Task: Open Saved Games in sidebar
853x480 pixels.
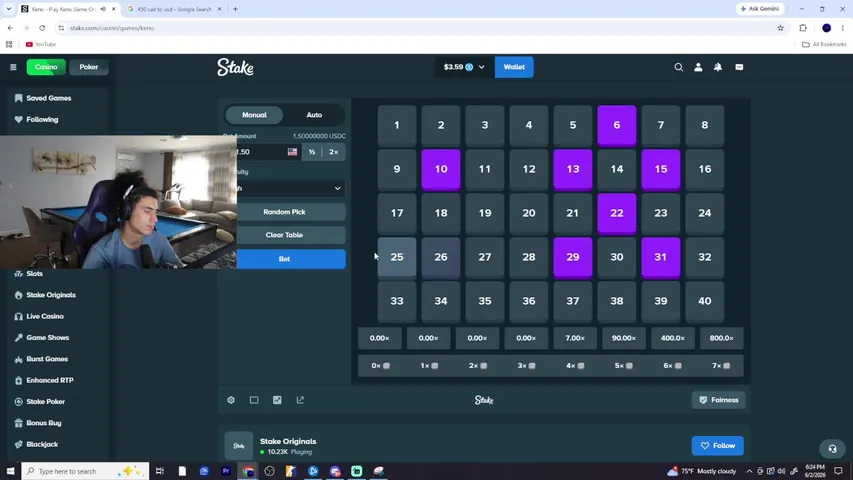Action: point(48,98)
